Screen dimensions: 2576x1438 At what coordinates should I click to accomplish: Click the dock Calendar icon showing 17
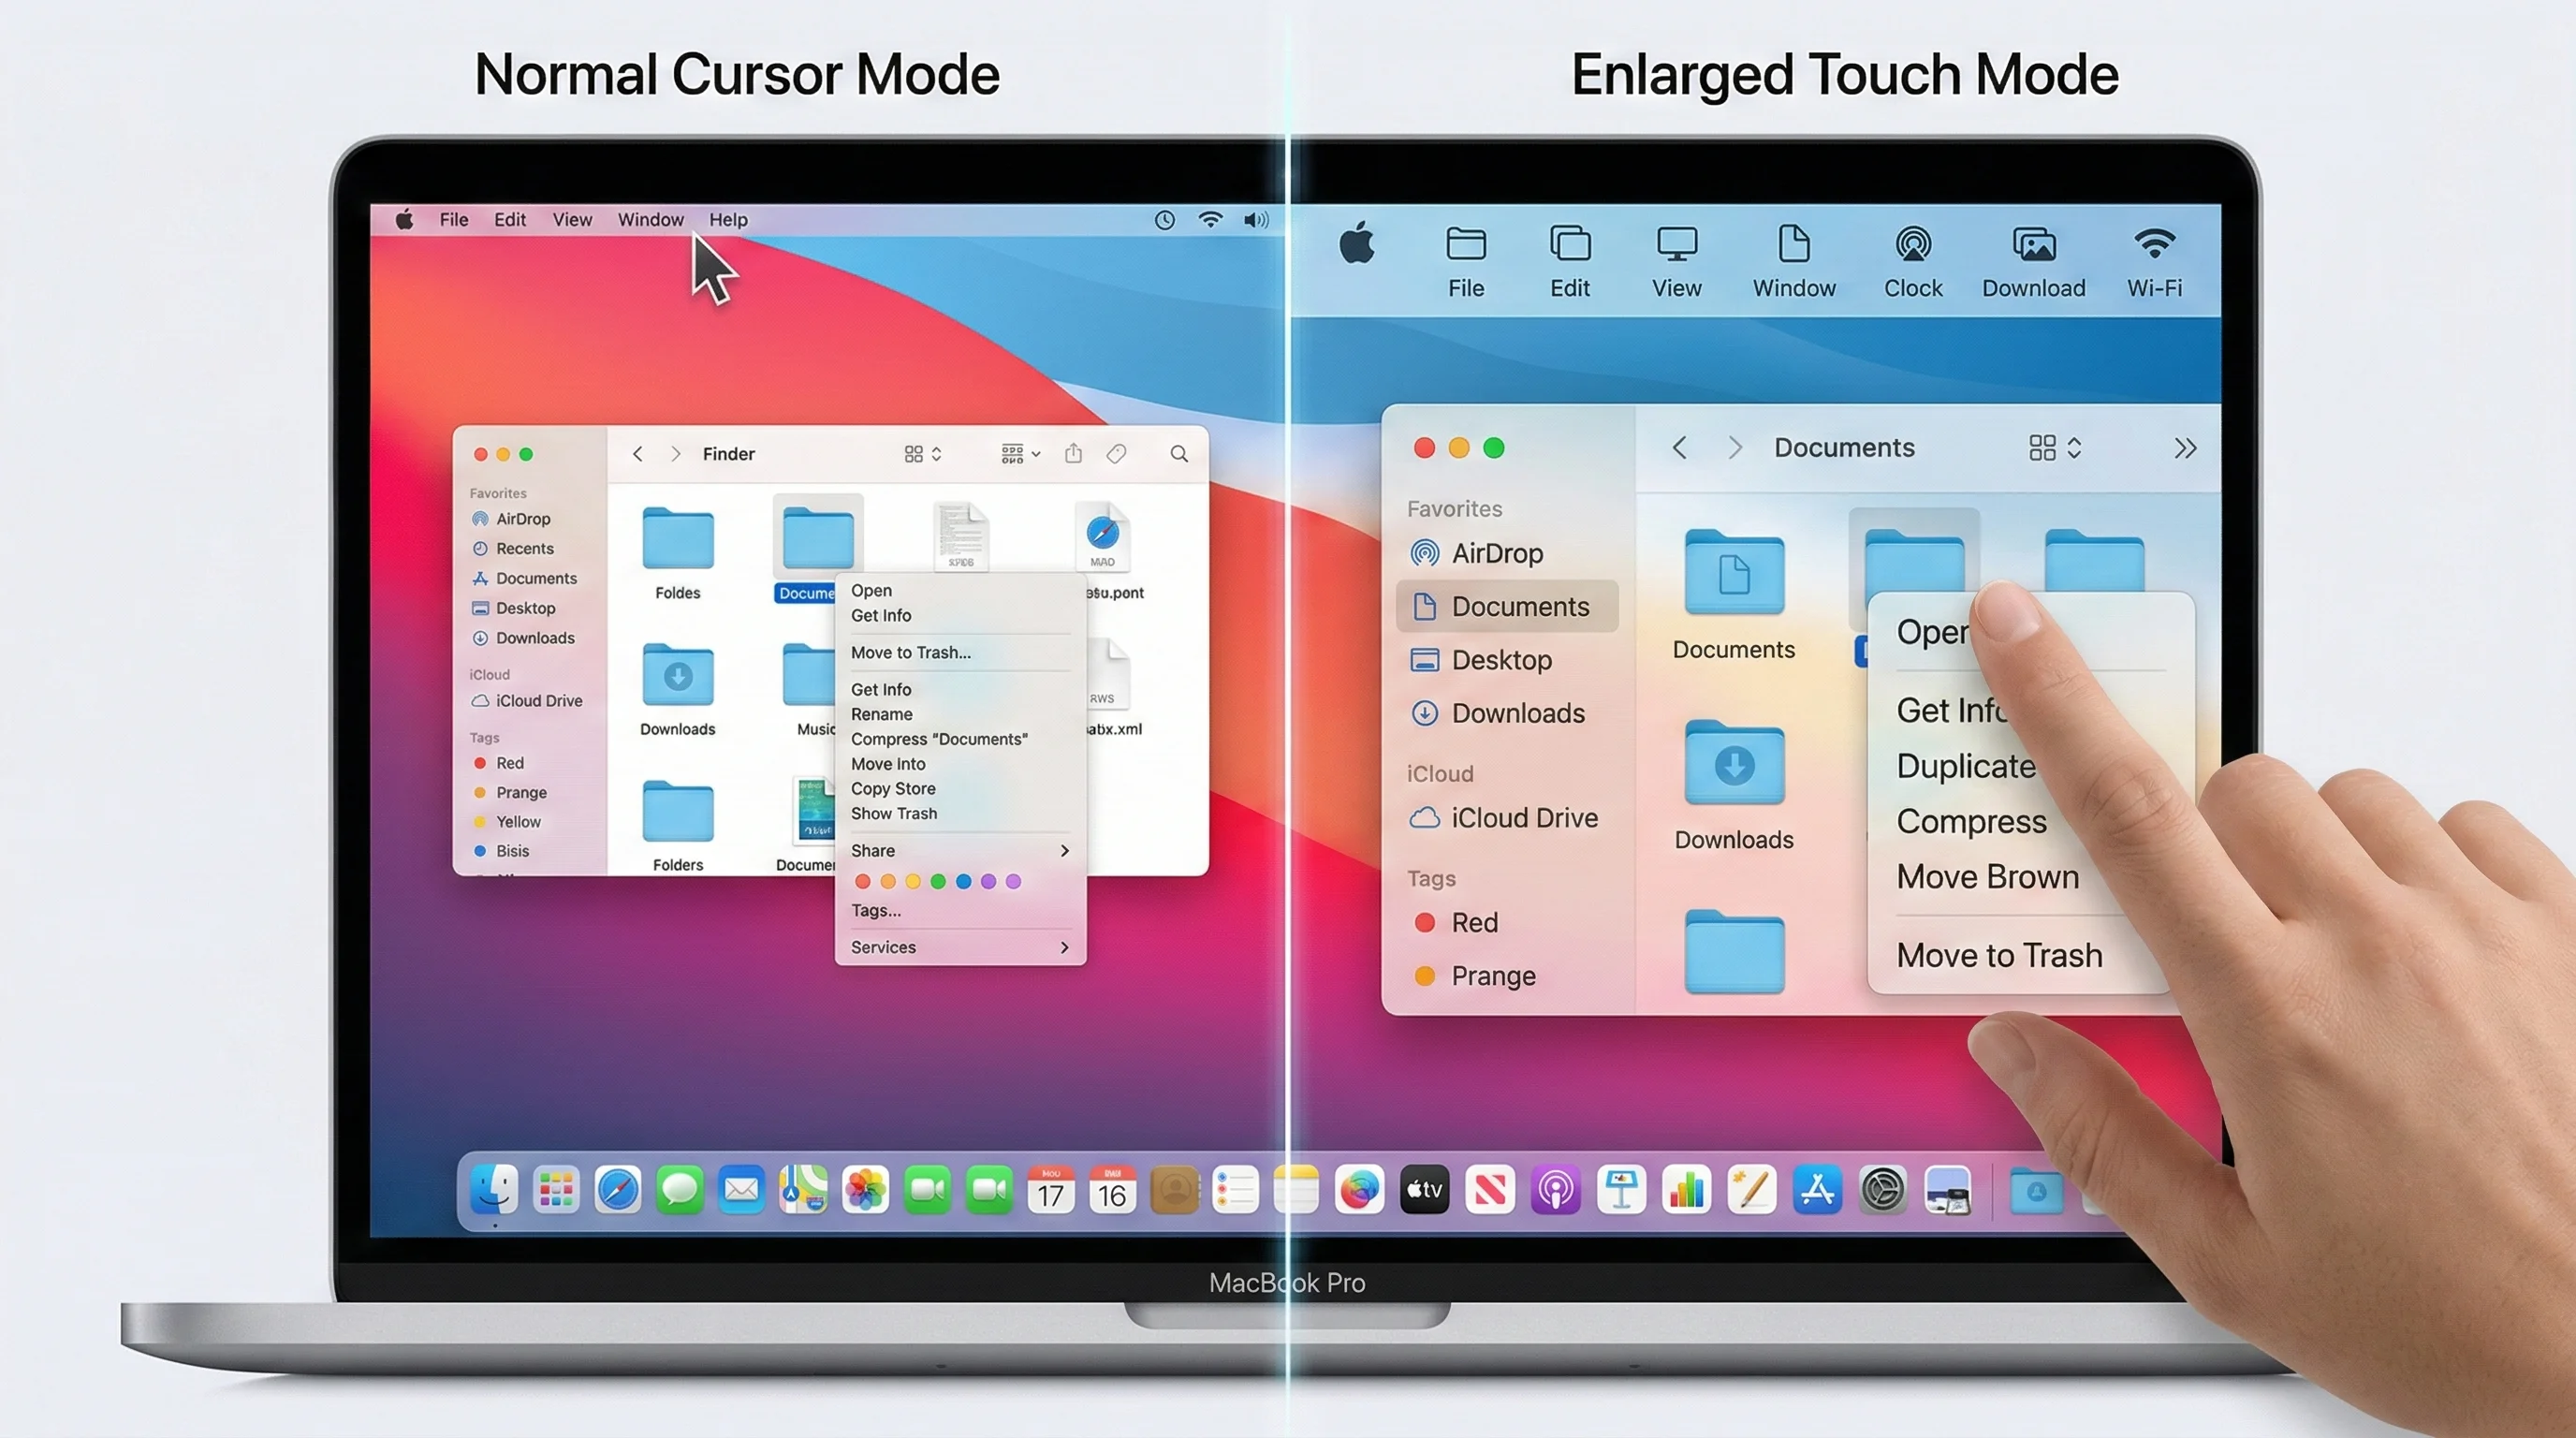pyautogui.click(x=1051, y=1190)
